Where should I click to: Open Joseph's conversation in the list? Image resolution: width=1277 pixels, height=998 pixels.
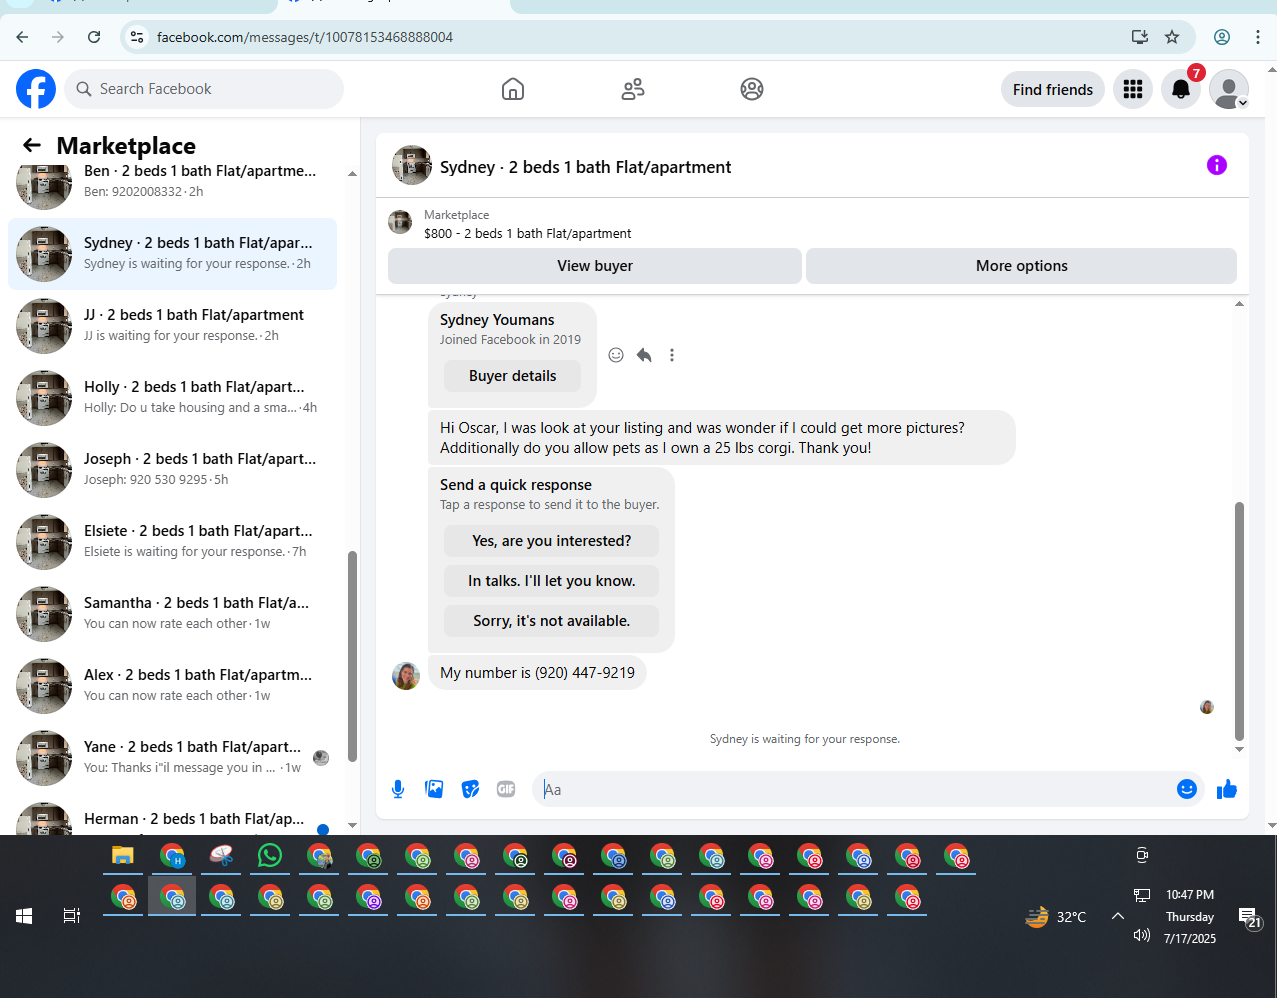(x=172, y=470)
